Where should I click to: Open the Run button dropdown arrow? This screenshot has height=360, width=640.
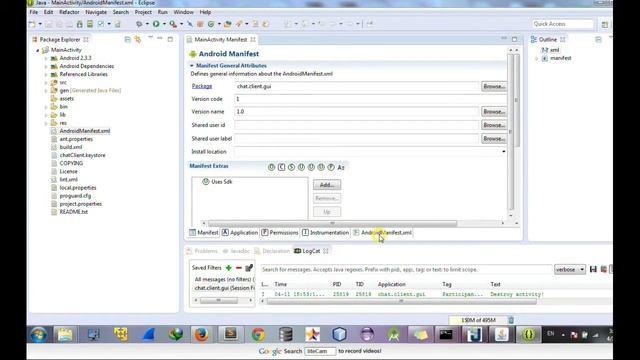(x=164, y=24)
